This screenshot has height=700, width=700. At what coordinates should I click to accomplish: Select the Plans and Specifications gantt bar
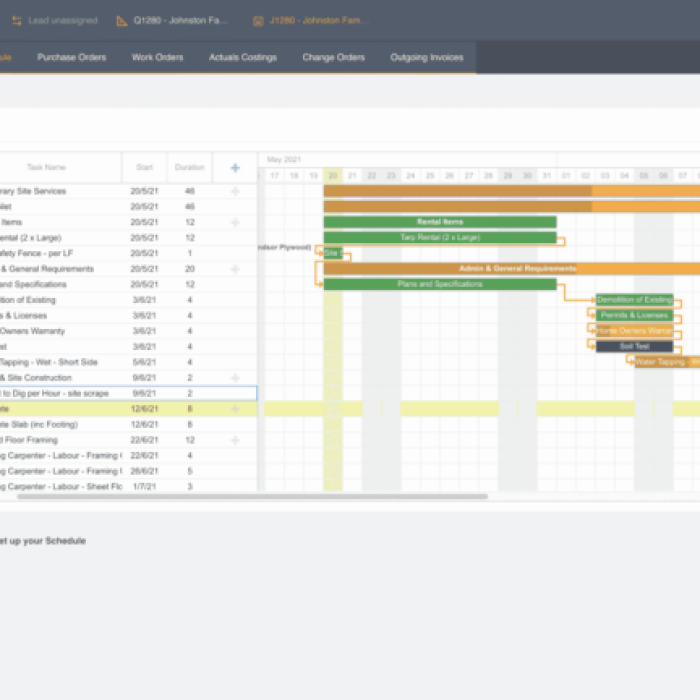[440, 284]
